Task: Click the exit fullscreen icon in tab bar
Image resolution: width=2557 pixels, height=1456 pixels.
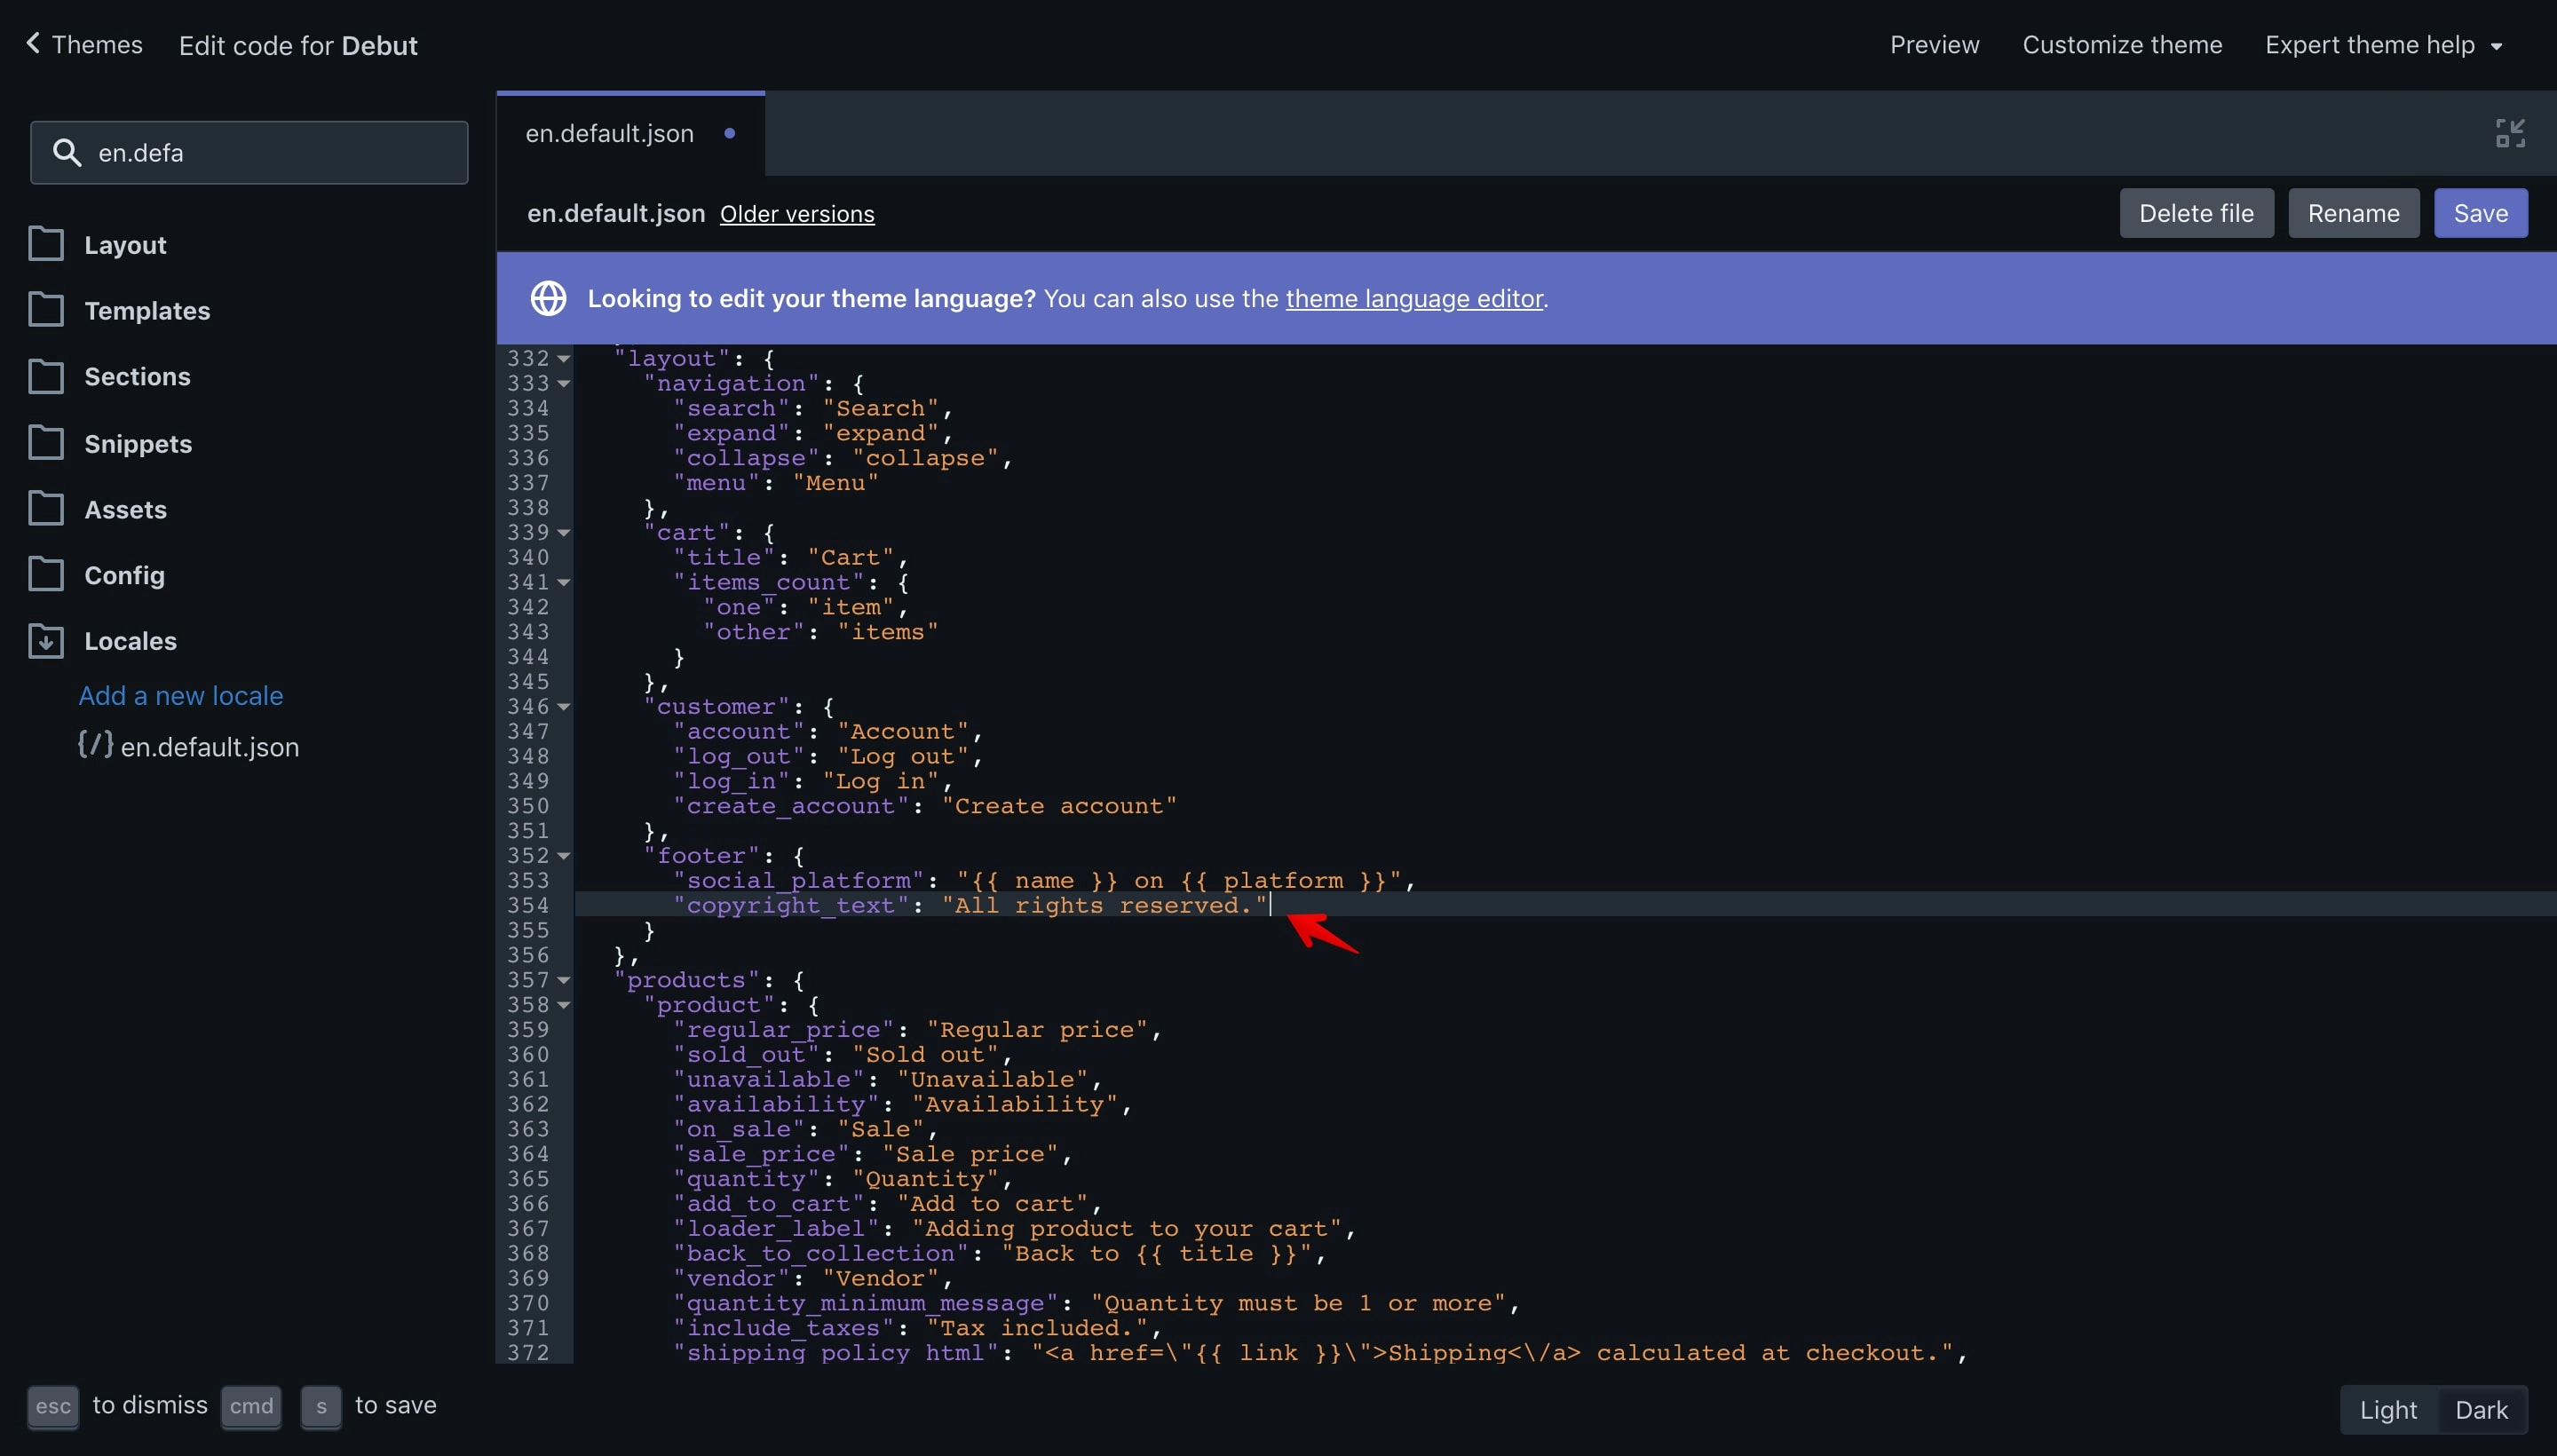Action: pos(2510,133)
